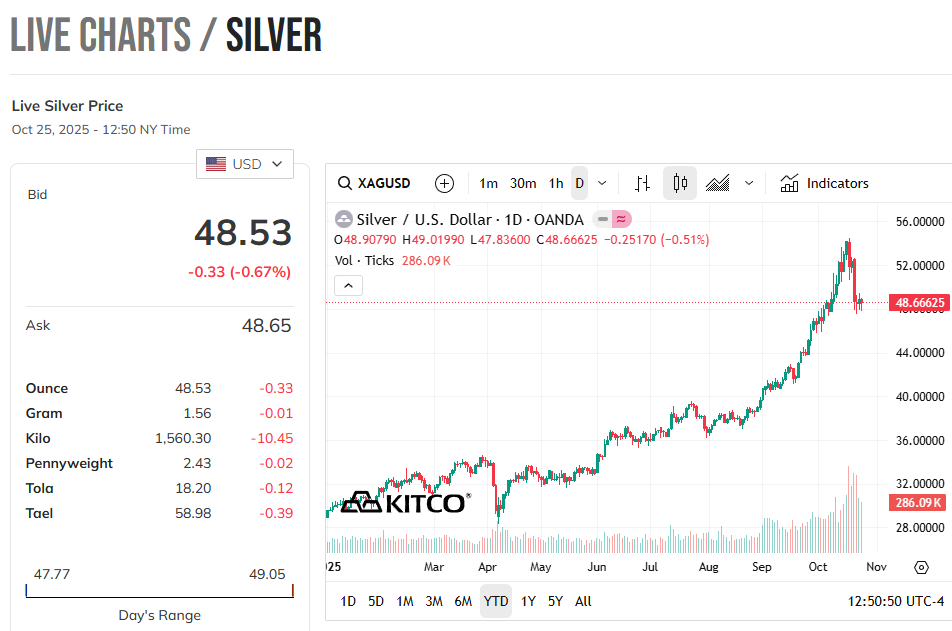
Task: Collapse the chart legend with arrow button
Action: pyautogui.click(x=348, y=286)
